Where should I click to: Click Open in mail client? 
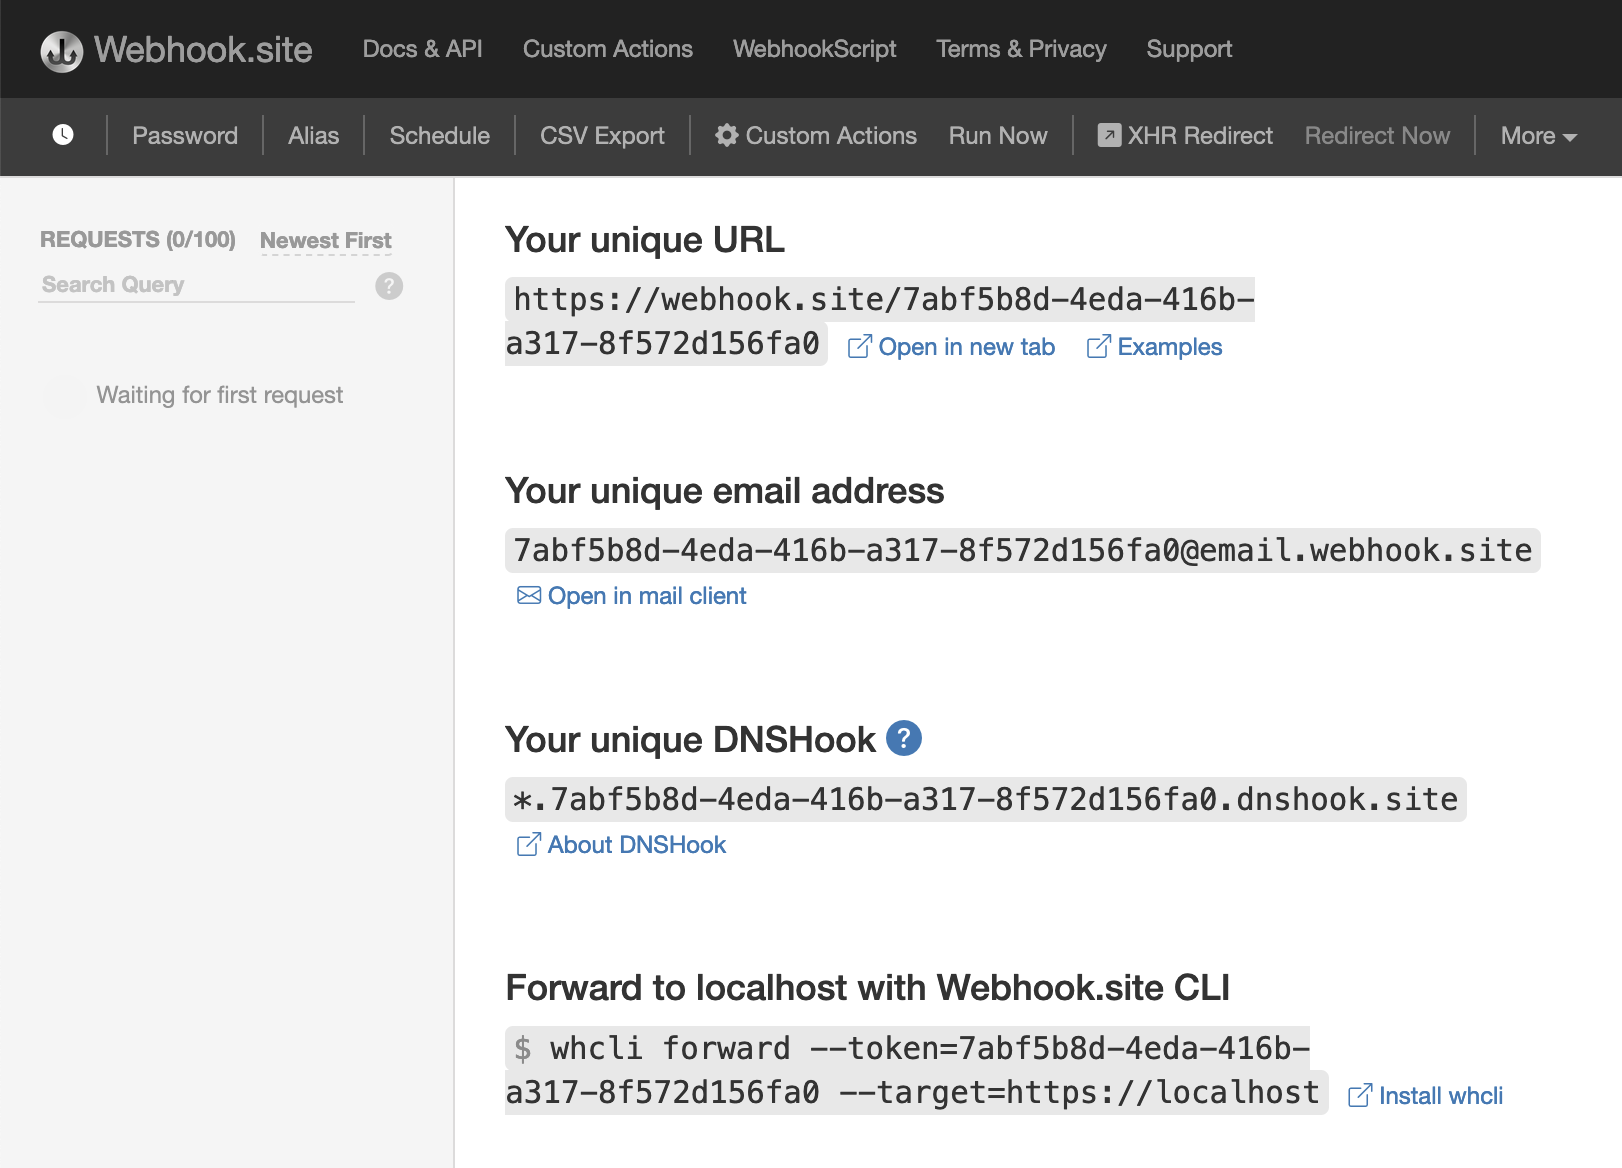click(x=647, y=596)
